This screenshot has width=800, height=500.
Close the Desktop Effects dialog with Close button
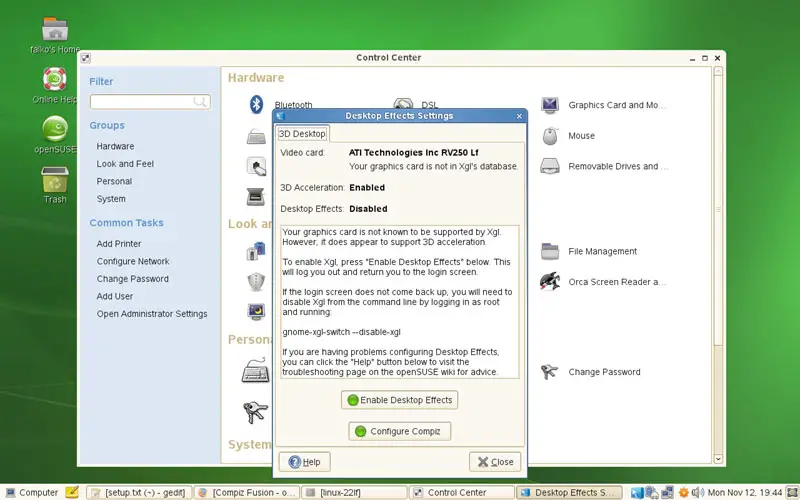click(x=495, y=462)
